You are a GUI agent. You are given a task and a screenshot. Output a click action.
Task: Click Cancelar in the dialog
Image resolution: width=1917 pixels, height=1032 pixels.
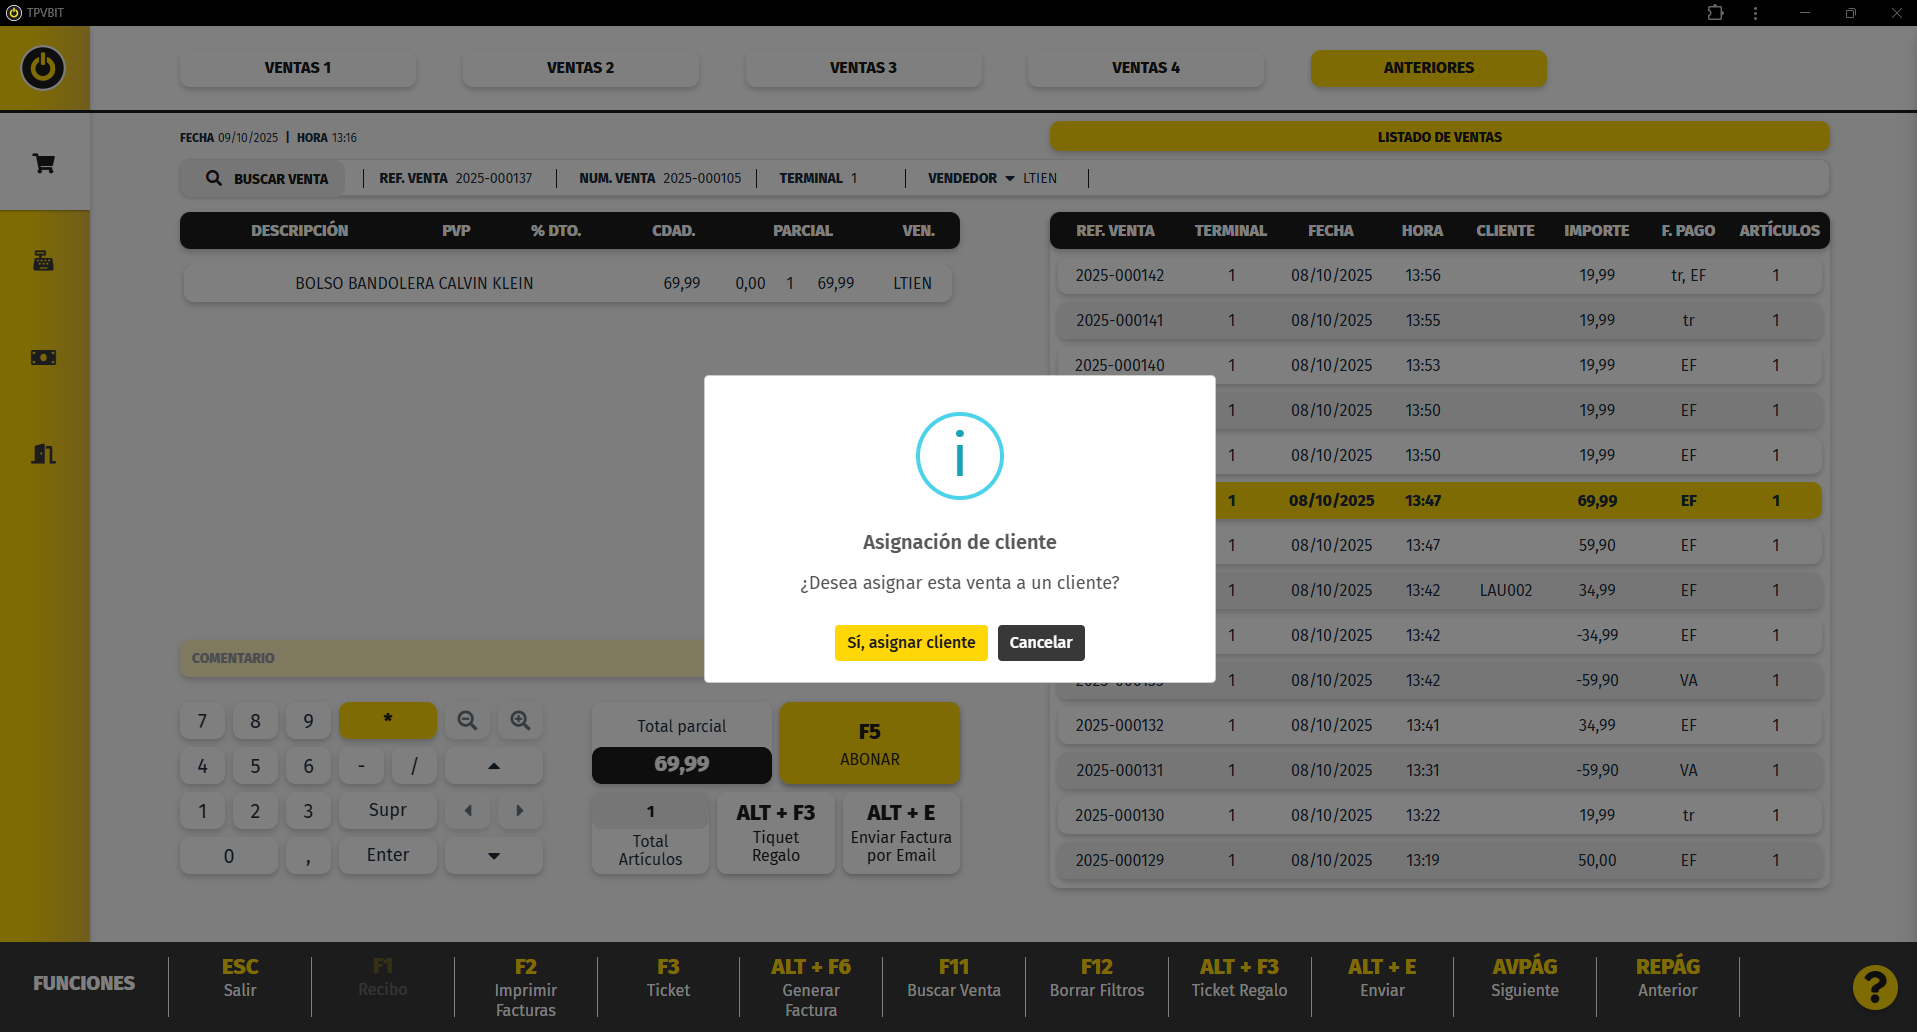(x=1040, y=643)
